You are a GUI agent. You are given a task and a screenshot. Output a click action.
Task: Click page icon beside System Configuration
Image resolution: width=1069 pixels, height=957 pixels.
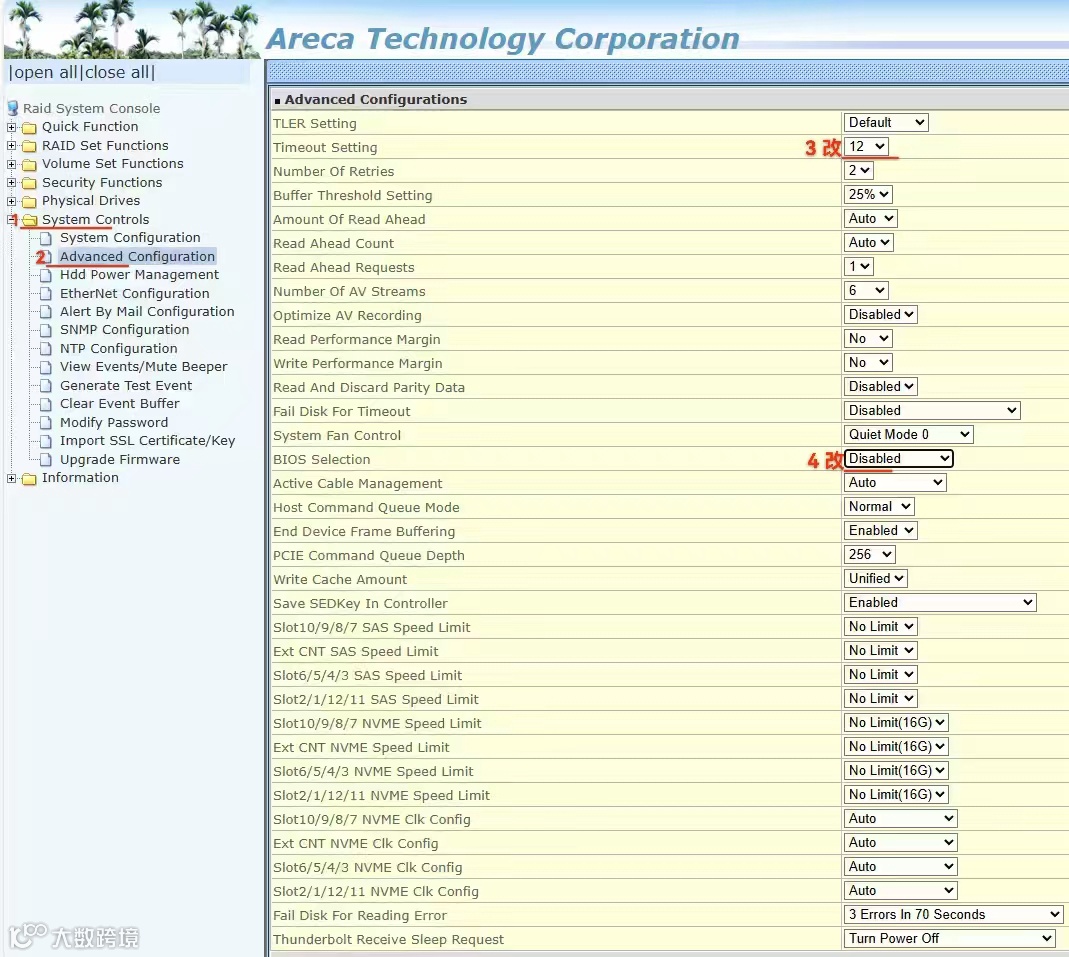click(x=46, y=238)
